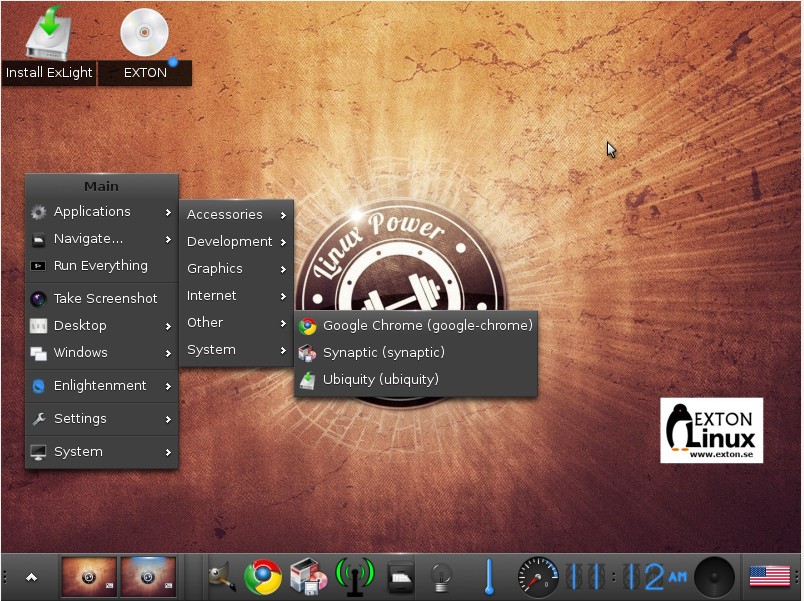804x601 pixels.
Task: Click the Run Everything terminal icon
Action: point(38,266)
